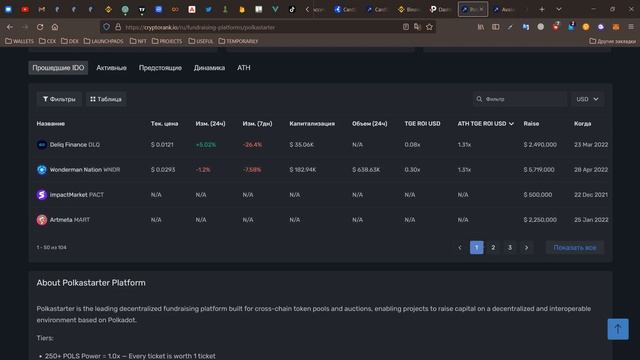Open LAUNCHPADS bookmarks folder
The width and height of the screenshot is (640, 360).
[104, 41]
